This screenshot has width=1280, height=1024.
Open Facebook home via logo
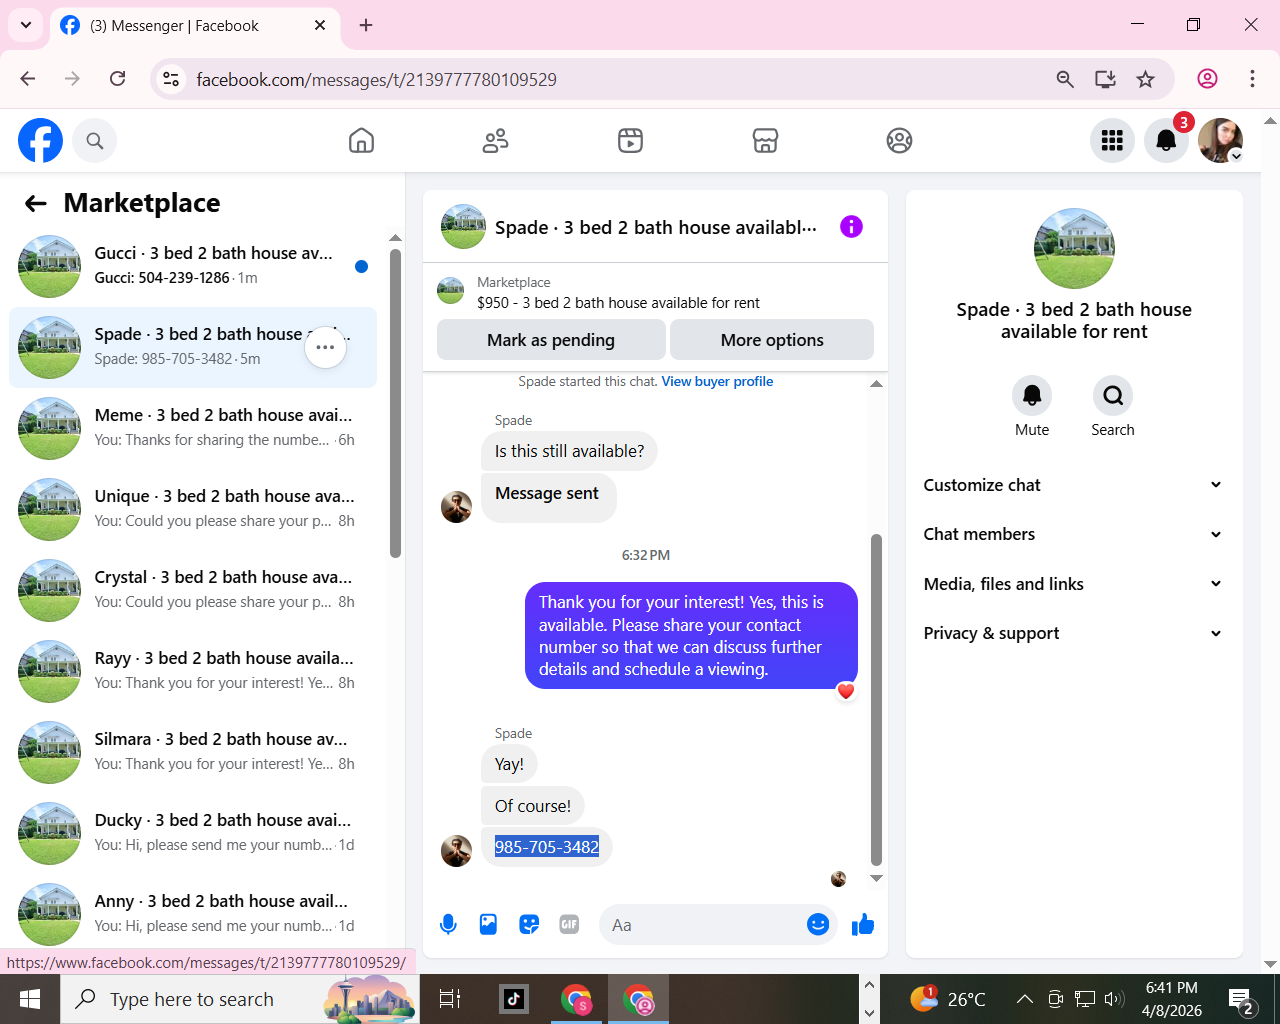tap(40, 141)
